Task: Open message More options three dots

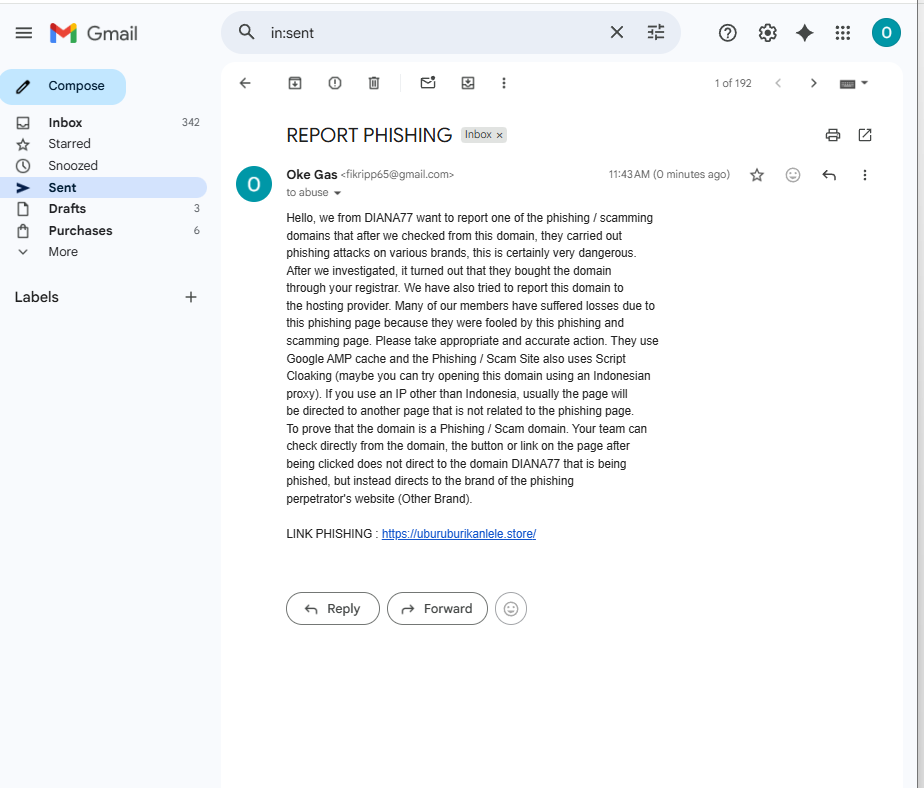Action: coord(864,175)
